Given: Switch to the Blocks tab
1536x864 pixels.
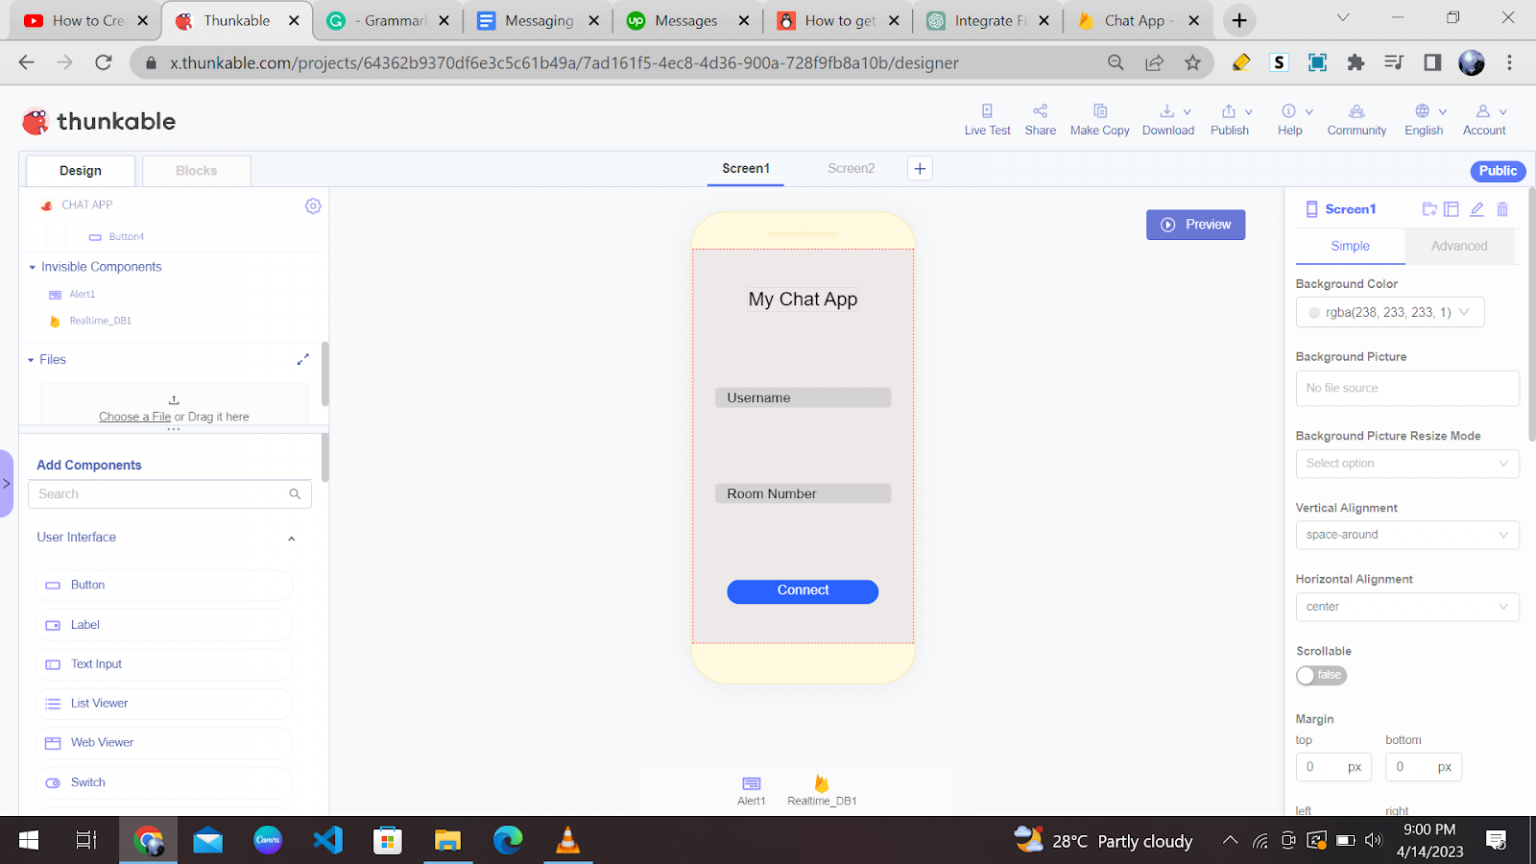Looking at the screenshot, I should [x=196, y=170].
